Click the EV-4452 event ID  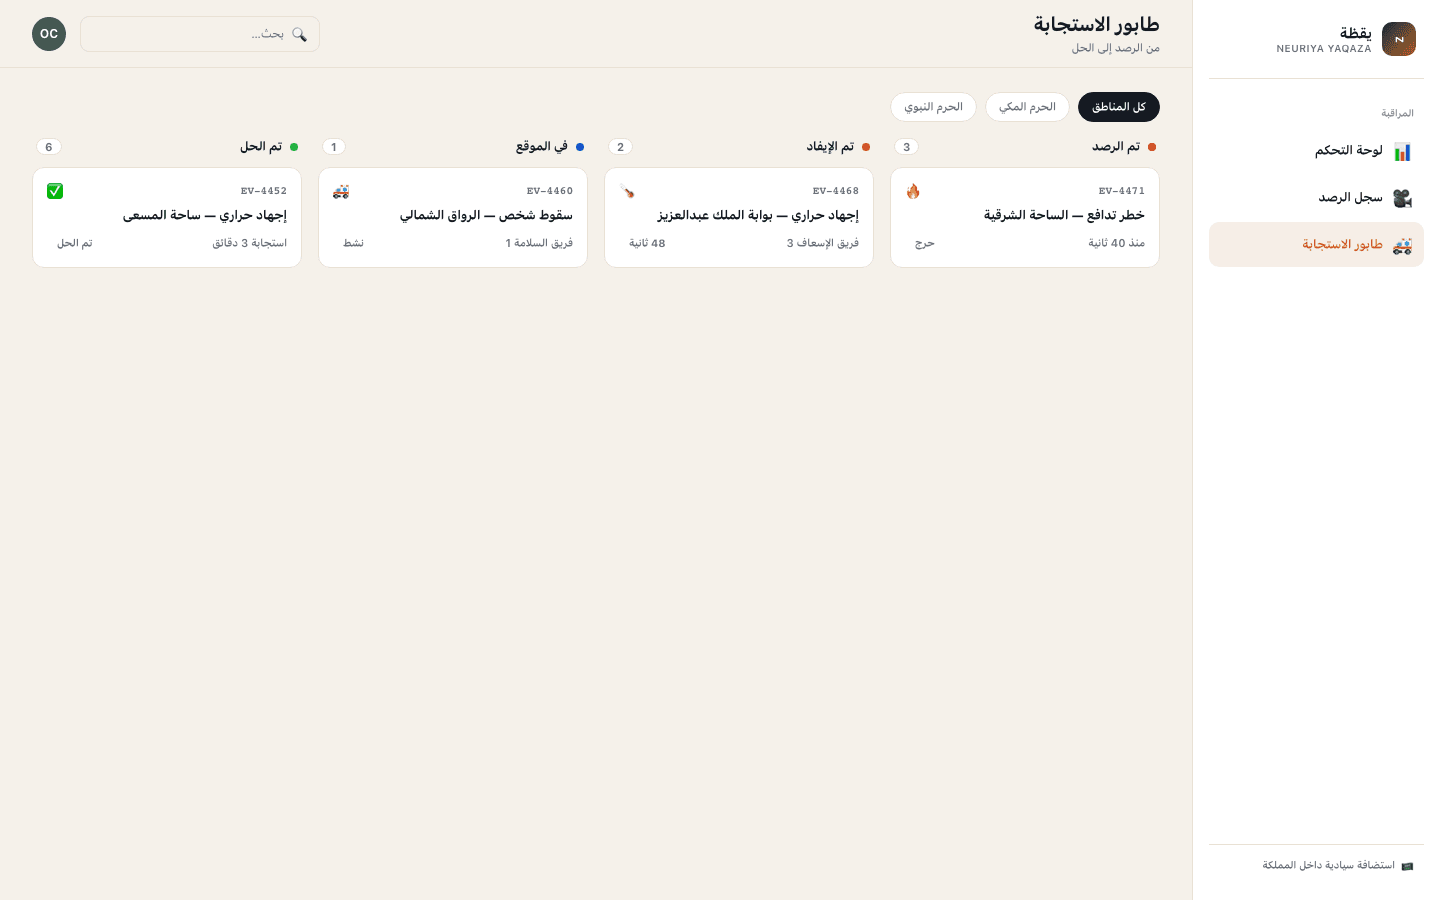click(x=264, y=191)
